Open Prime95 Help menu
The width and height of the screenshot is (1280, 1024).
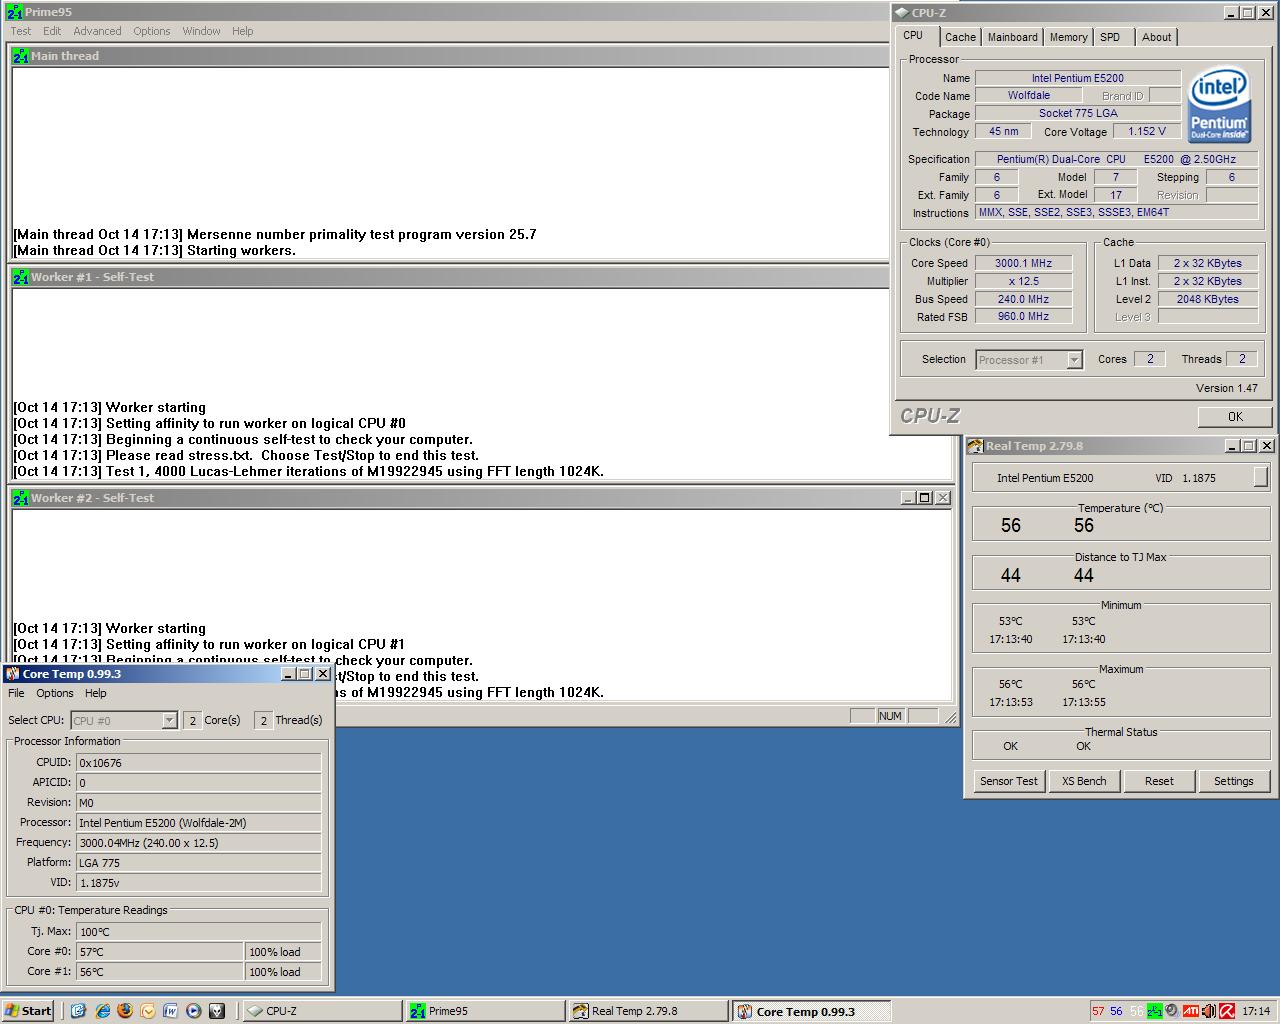(x=243, y=31)
